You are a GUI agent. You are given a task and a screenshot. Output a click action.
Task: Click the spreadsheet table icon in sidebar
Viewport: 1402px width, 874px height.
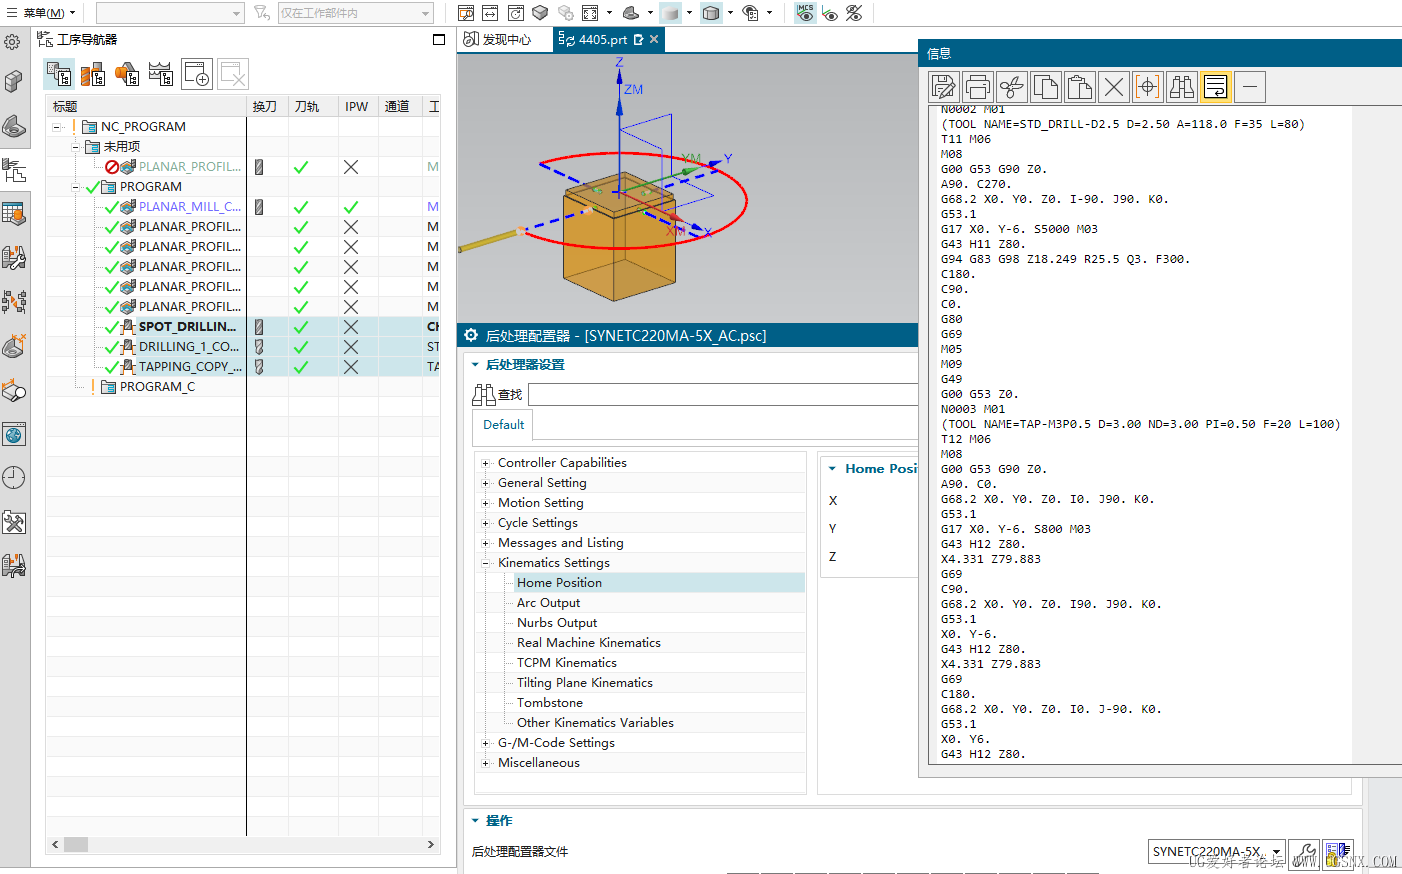14,214
